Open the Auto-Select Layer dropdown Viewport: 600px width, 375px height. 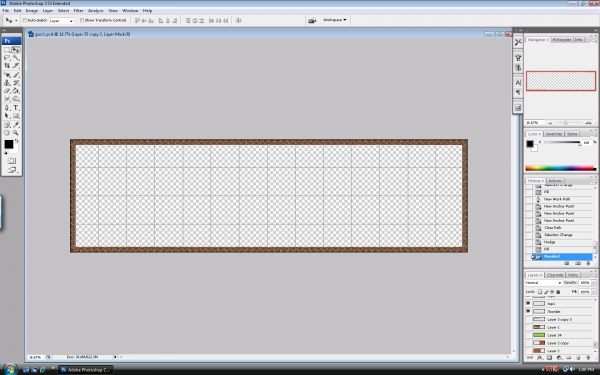tap(61, 21)
